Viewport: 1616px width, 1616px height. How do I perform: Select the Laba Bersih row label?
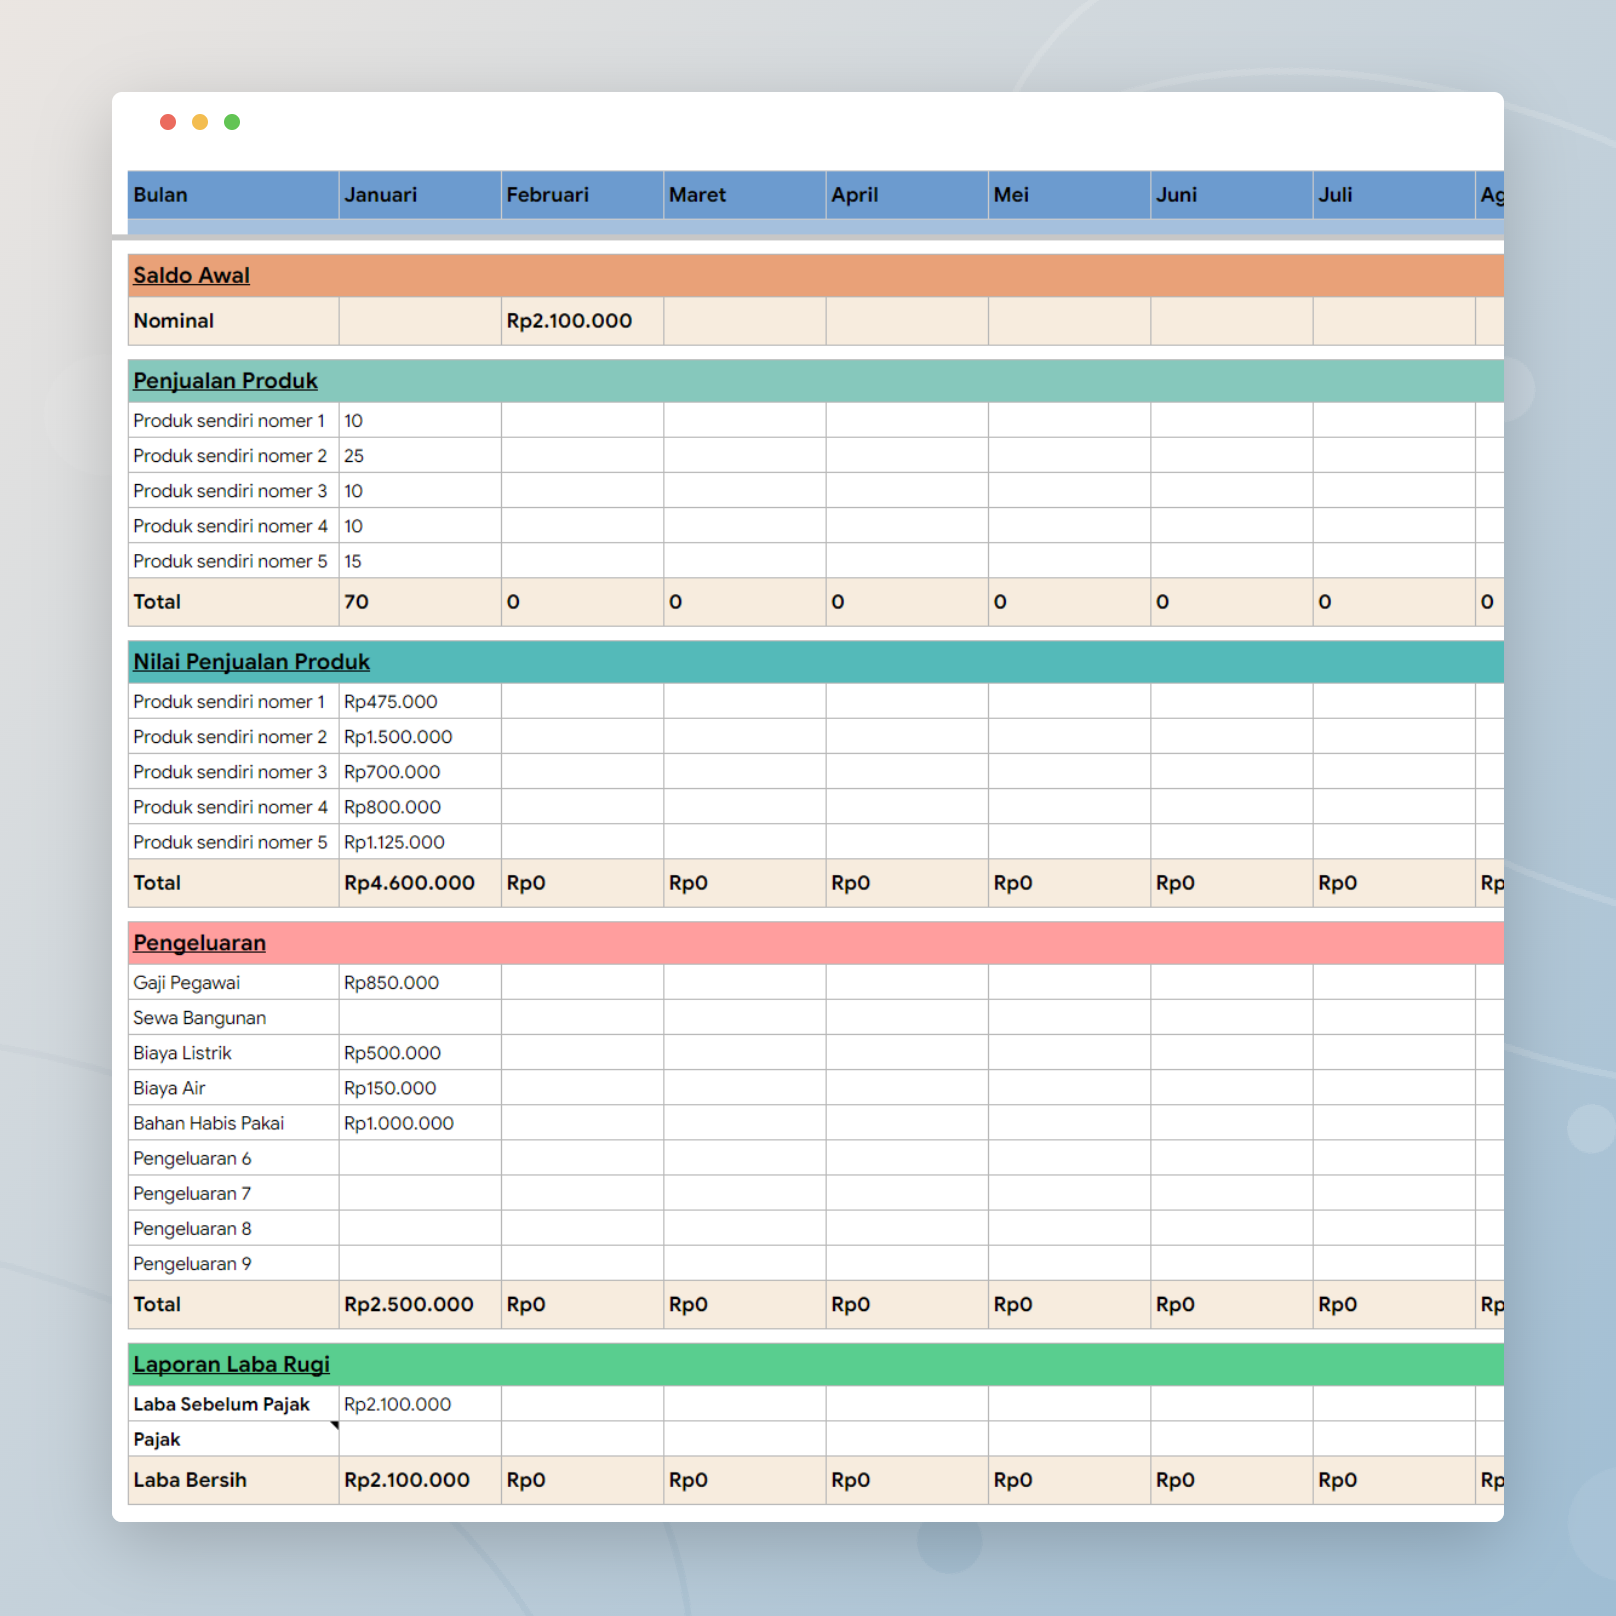point(233,1480)
